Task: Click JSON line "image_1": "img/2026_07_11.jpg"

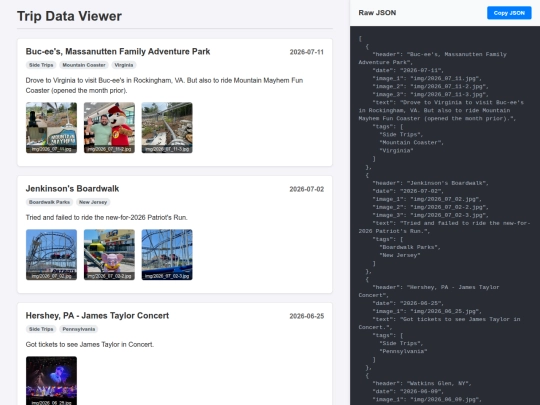Action: (x=427, y=79)
